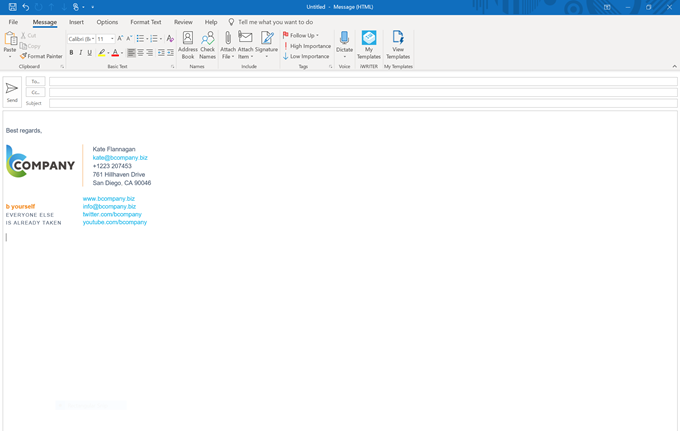Open the File menu

[13, 22]
